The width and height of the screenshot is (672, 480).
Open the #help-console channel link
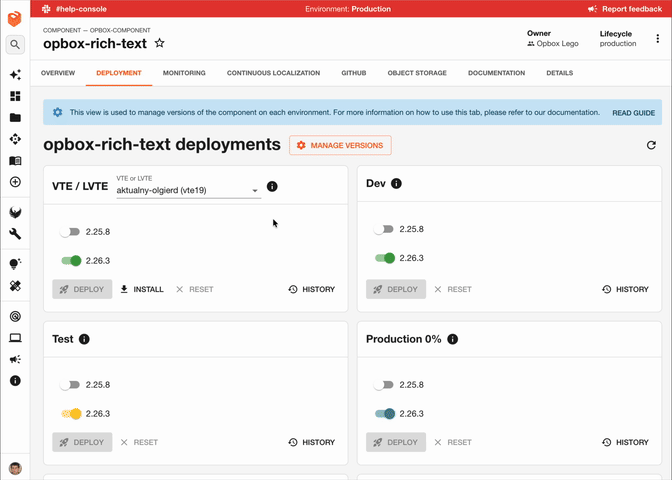[x=81, y=9]
